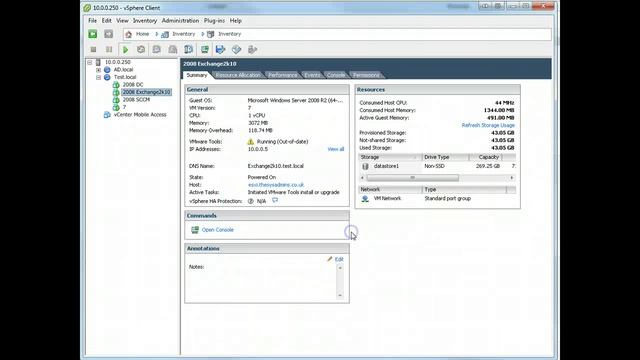Image resolution: width=640 pixels, height=360 pixels.
Task: Collapse the Test.local resource pool node
Action: tap(98, 77)
